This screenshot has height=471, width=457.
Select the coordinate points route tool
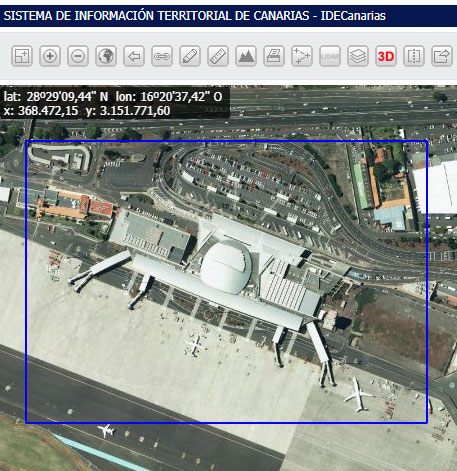pos(302,56)
